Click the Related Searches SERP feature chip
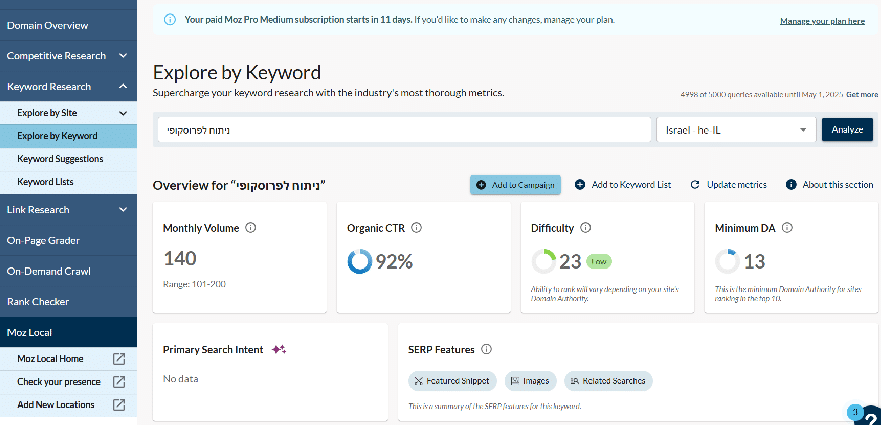This screenshot has height=425, width=881. [608, 381]
